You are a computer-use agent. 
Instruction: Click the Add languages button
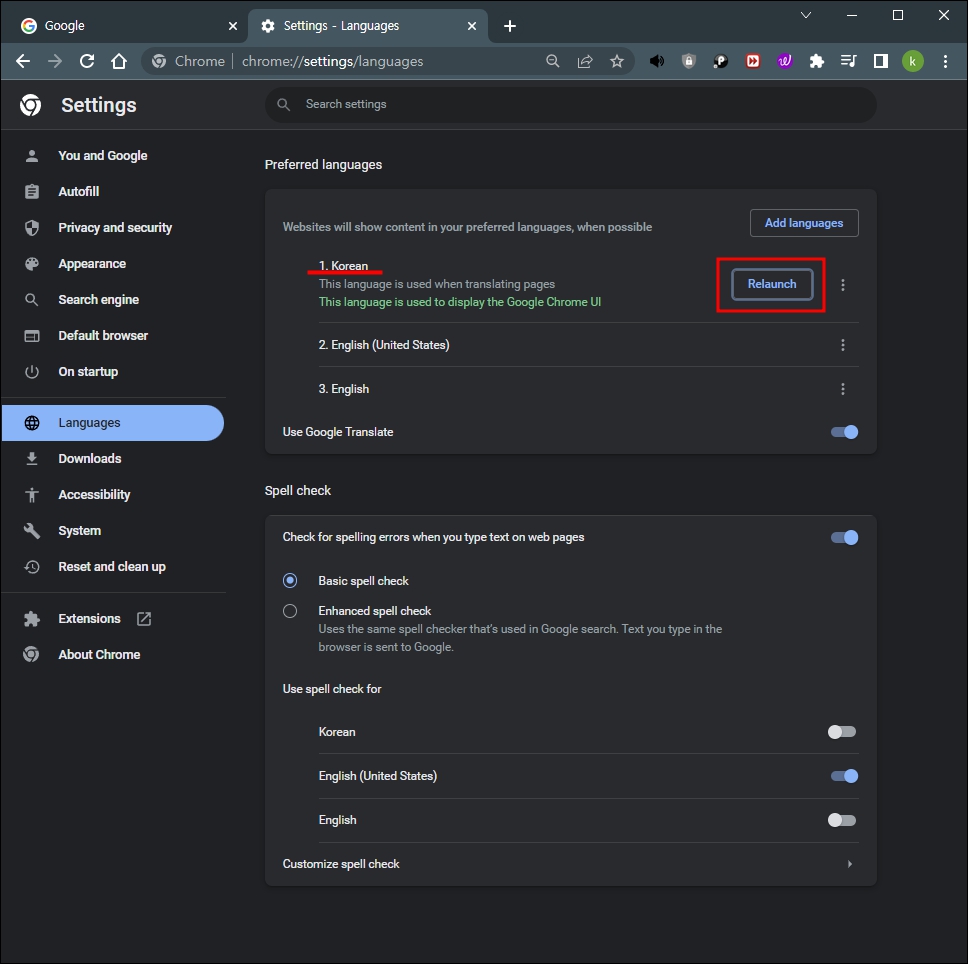(x=804, y=223)
